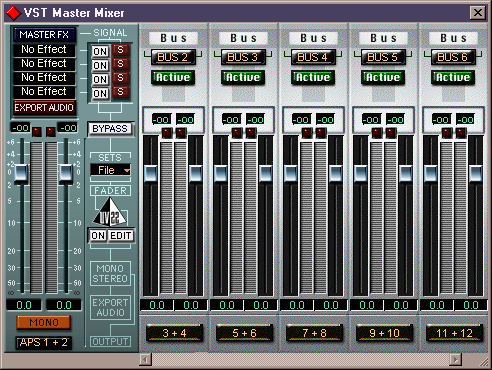Toggle S button of first effect slot

(120, 50)
